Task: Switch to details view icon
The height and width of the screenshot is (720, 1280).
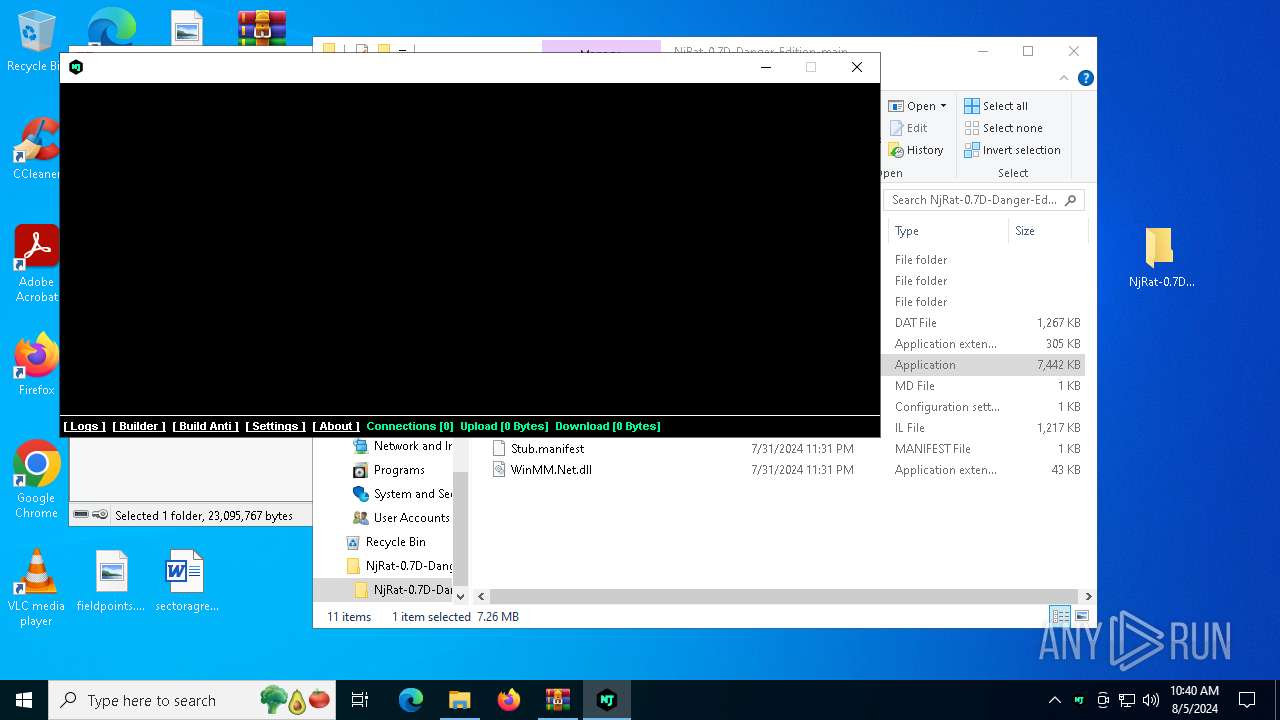Action: point(1059,617)
